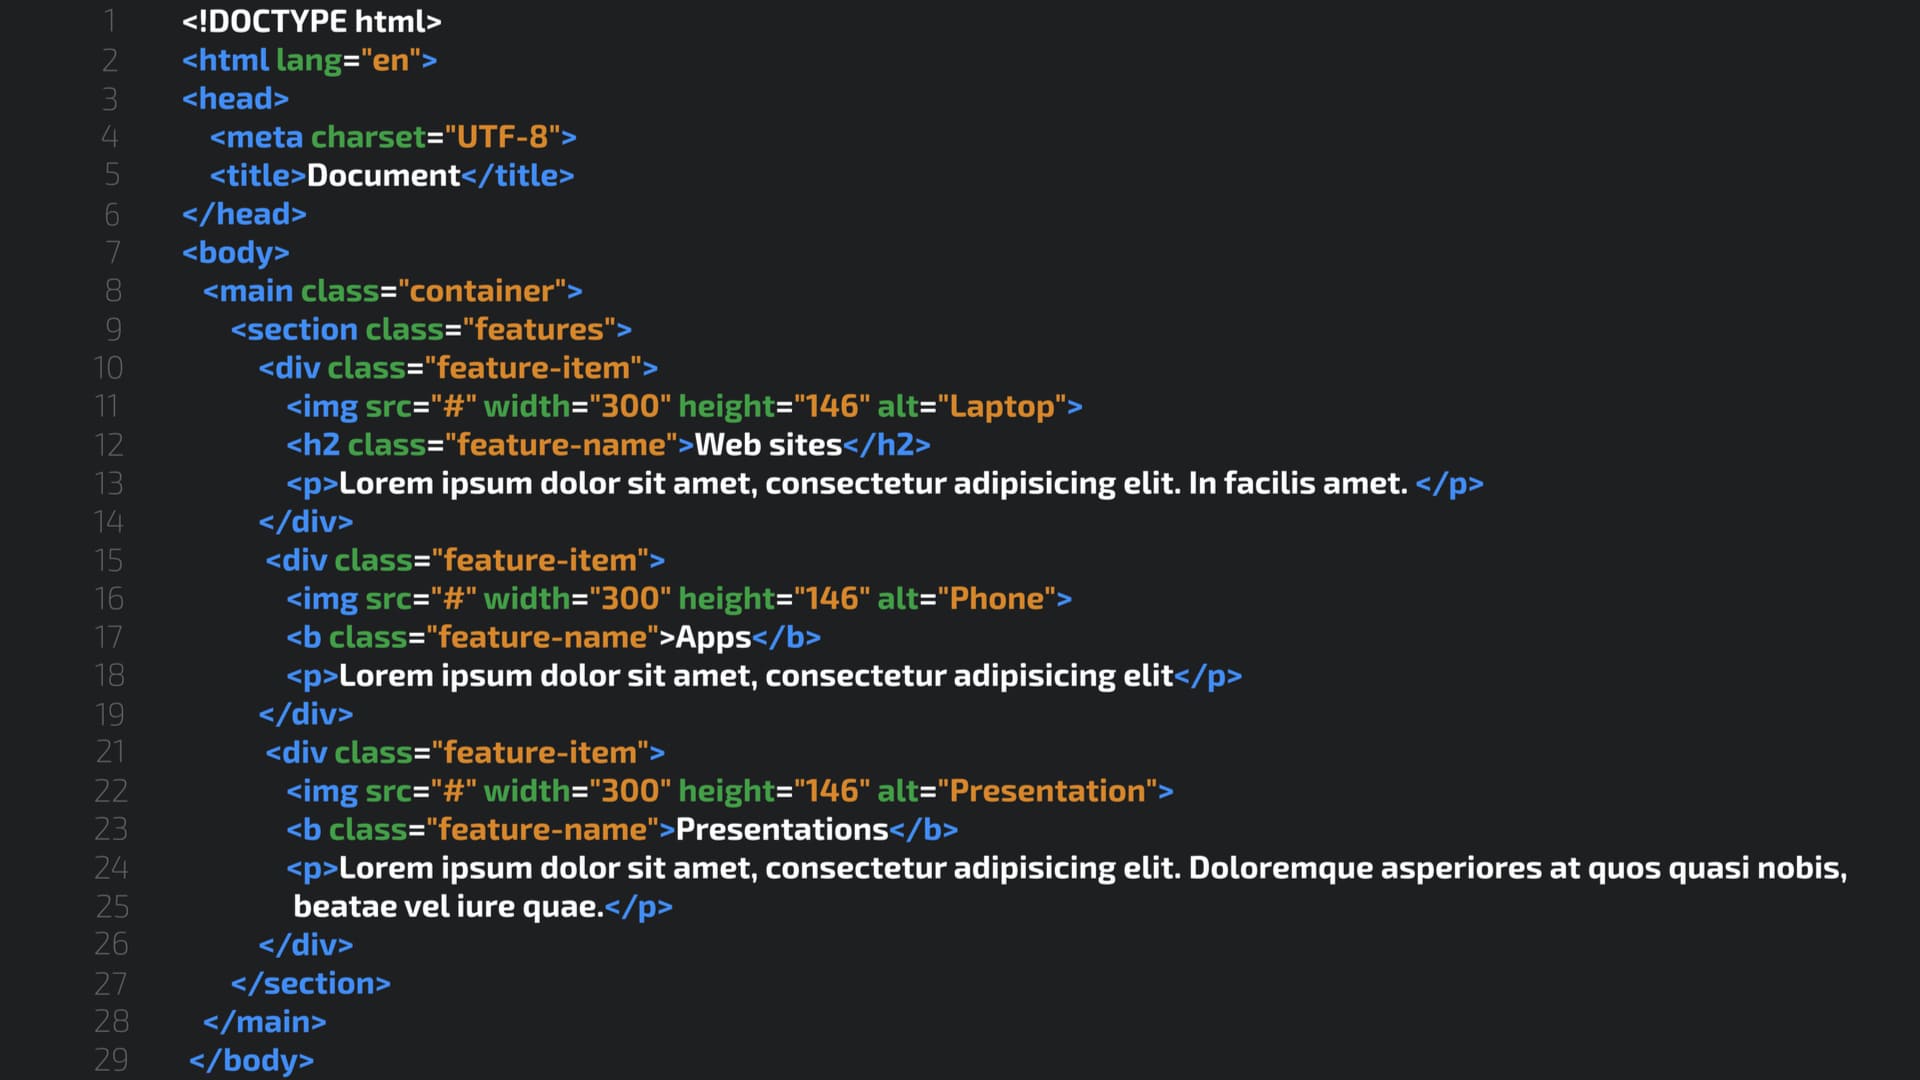This screenshot has width=1920, height=1080.
Task: Click the closing </div> on line 19
Action: pyautogui.click(x=305, y=715)
